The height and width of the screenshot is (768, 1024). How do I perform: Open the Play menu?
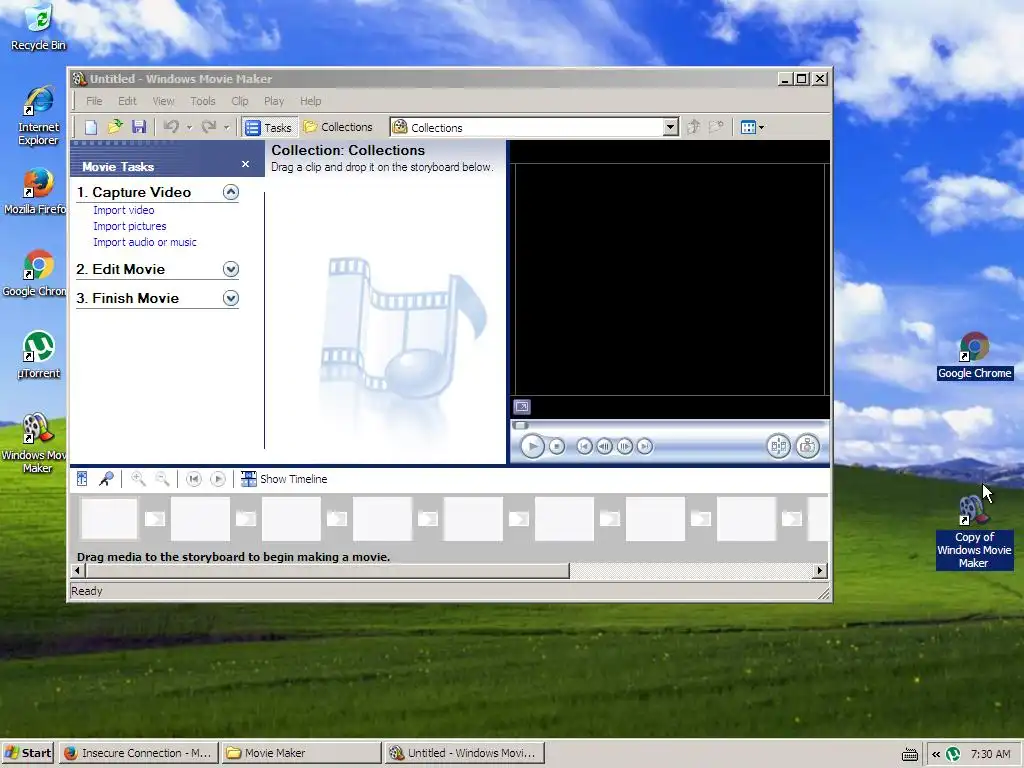[274, 101]
